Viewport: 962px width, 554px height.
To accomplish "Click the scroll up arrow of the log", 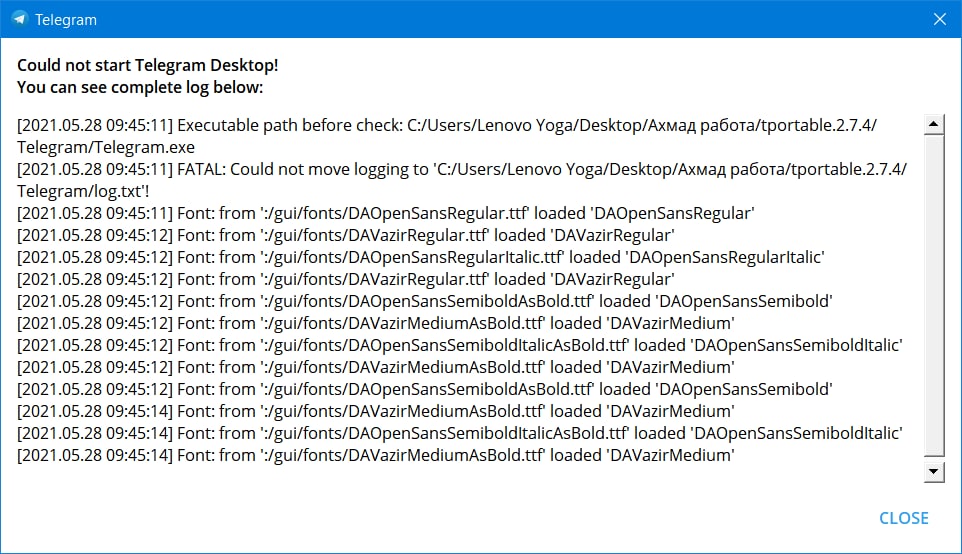I will (935, 125).
